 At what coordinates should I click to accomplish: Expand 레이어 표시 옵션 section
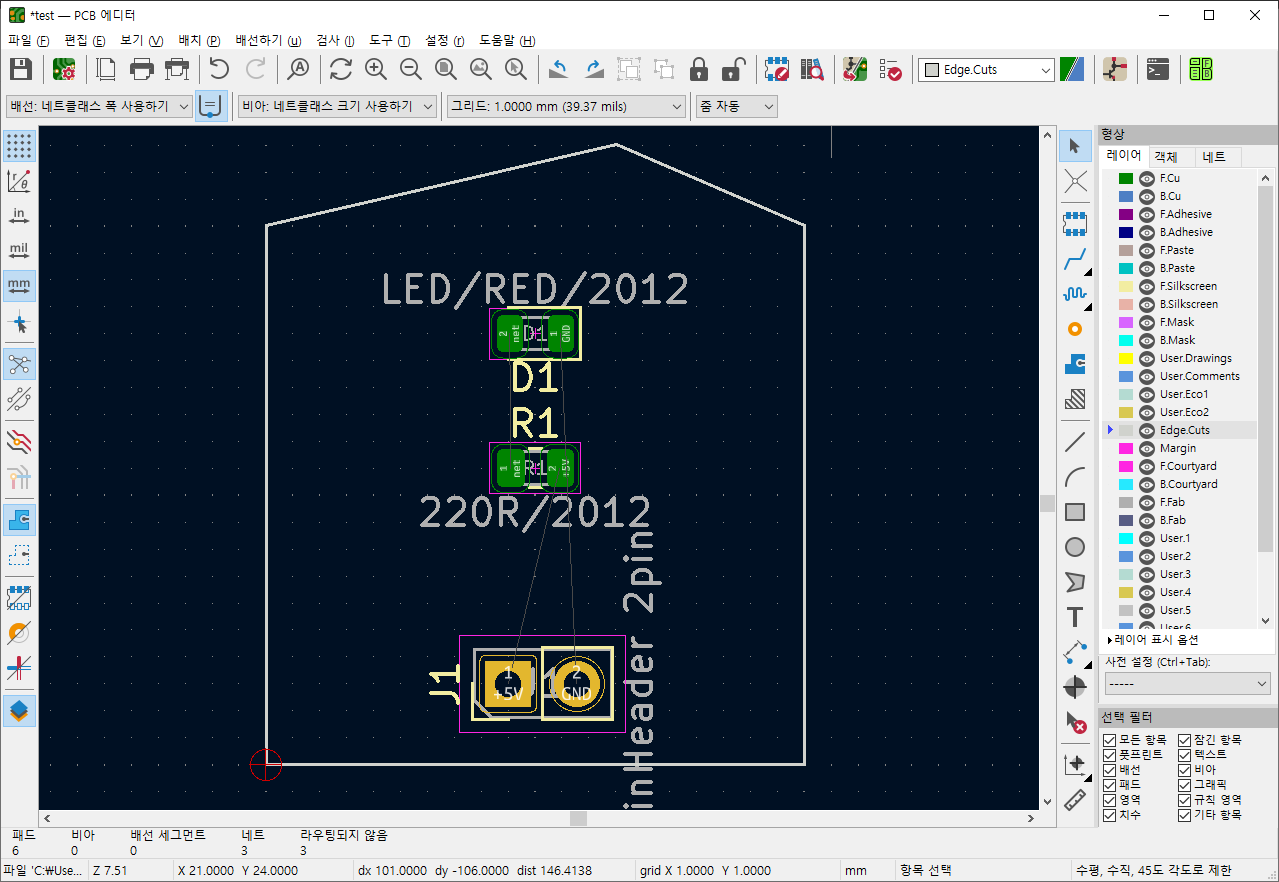click(x=1153, y=640)
